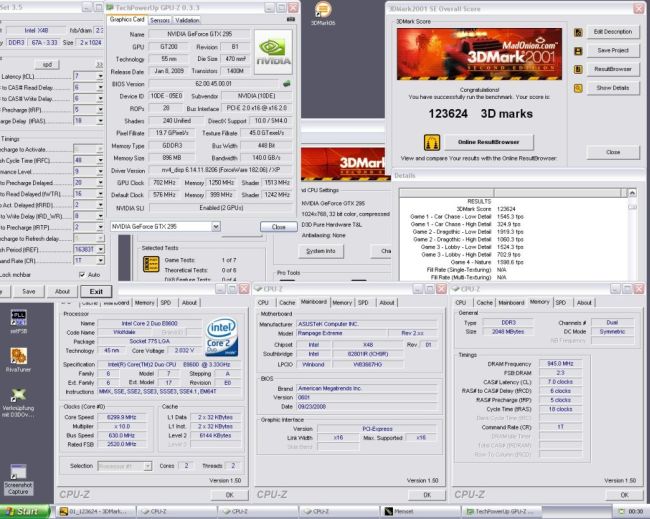Click the 123624 3D marks score text

point(480,114)
